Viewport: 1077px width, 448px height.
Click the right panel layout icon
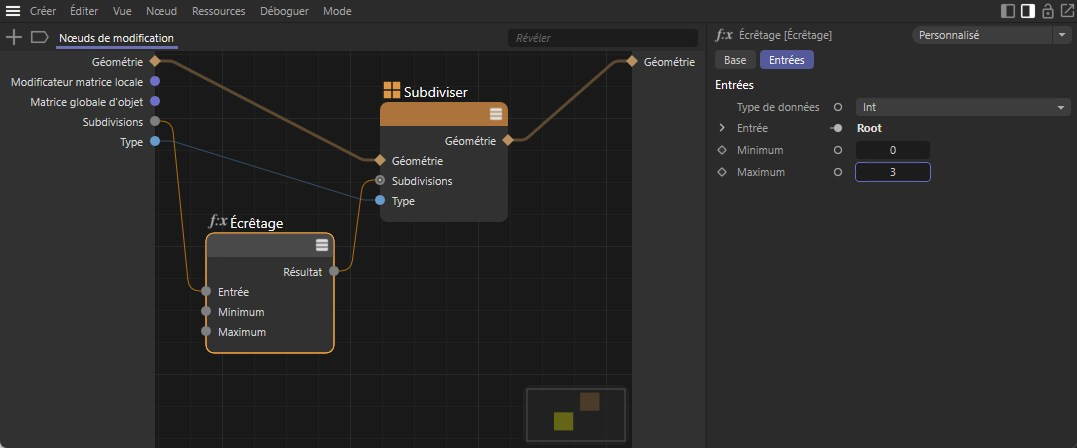[x=1027, y=11]
